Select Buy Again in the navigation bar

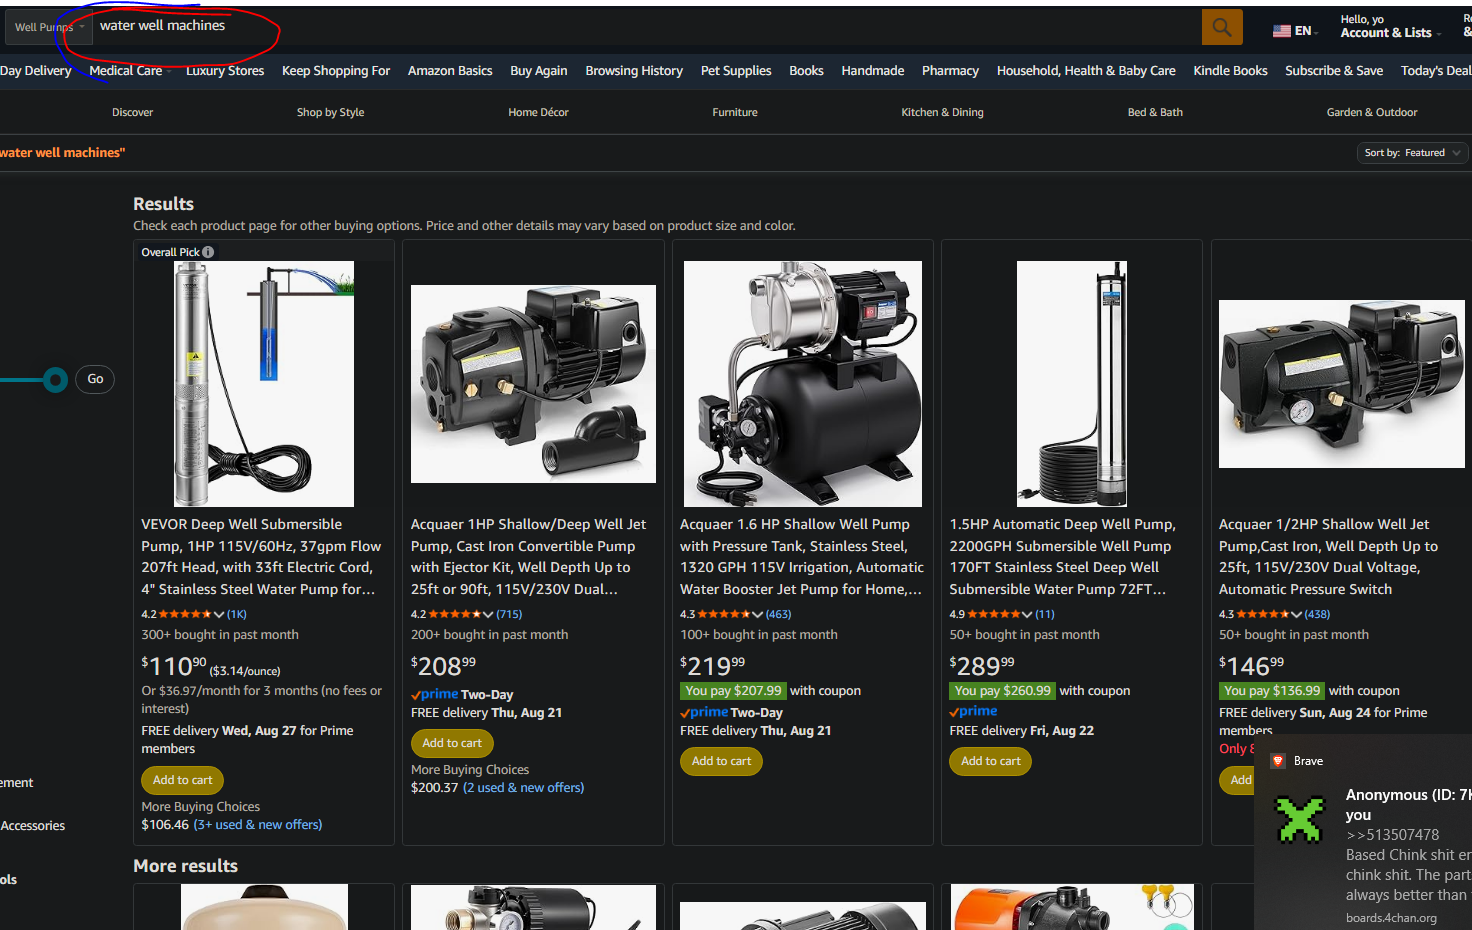point(539,71)
